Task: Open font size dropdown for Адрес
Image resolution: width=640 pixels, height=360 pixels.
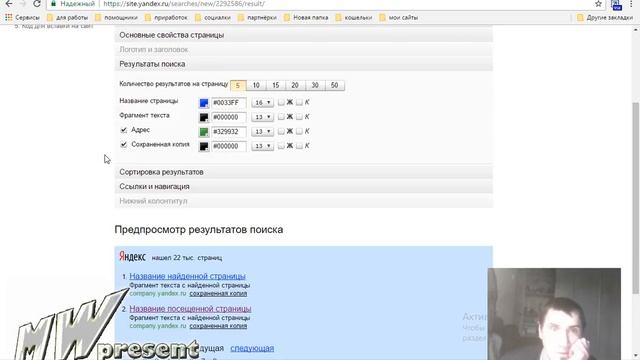Action: pos(262,131)
